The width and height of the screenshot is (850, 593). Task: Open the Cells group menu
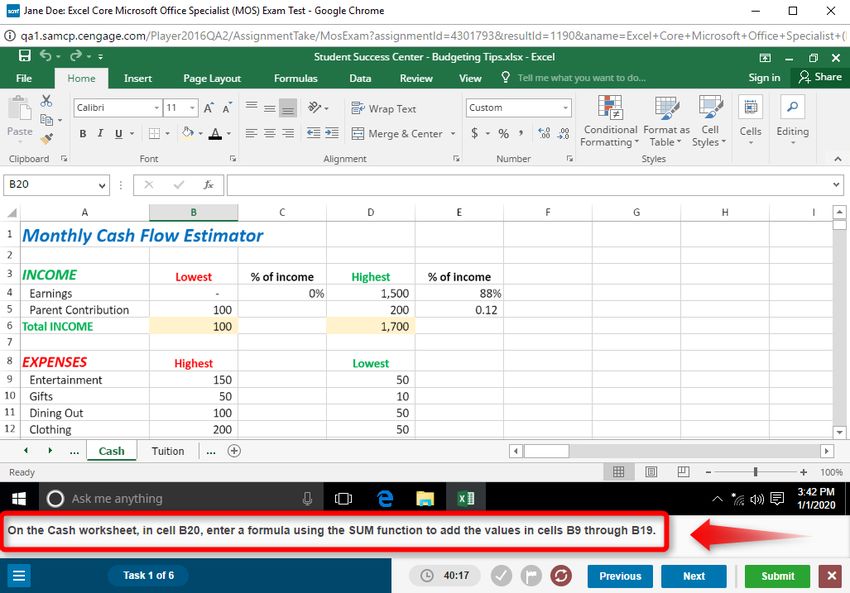750,121
